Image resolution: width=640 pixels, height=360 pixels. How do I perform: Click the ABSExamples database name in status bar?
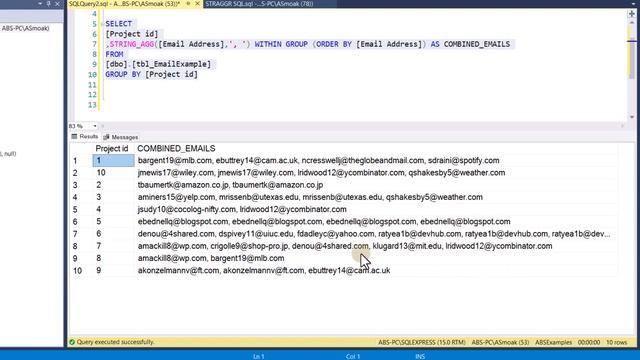click(553, 342)
